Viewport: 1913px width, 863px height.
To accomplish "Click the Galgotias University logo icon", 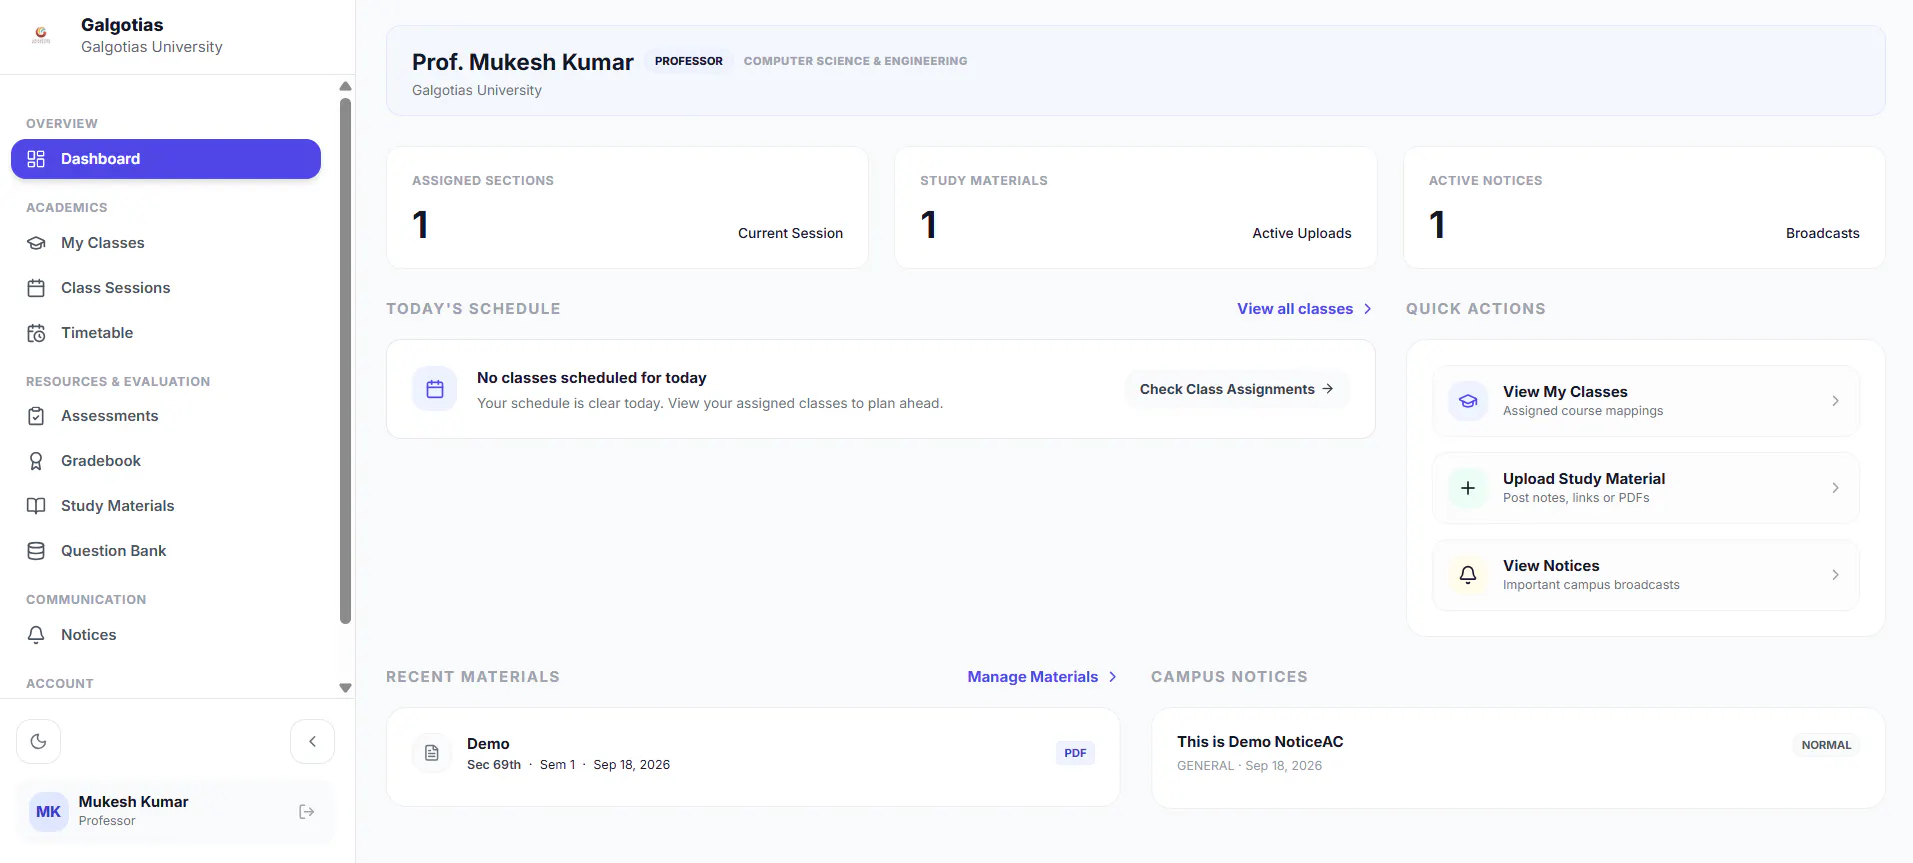I will [x=41, y=36].
